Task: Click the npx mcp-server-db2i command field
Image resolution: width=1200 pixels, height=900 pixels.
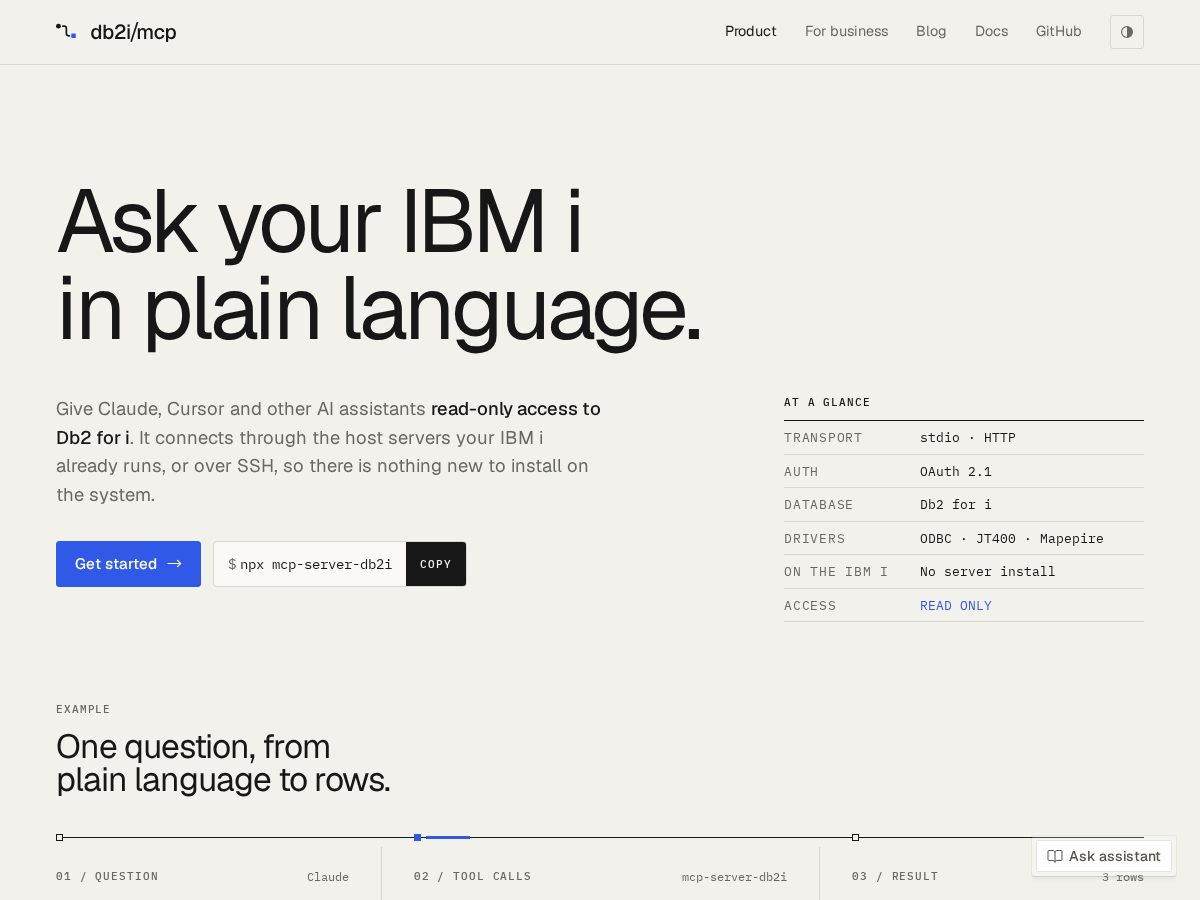Action: (310, 564)
